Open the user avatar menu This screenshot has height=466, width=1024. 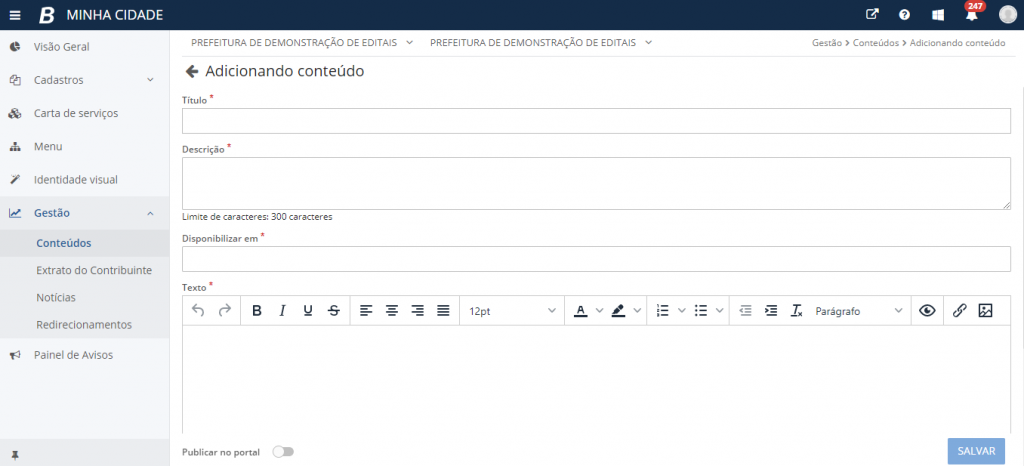pyautogui.click(x=1008, y=14)
